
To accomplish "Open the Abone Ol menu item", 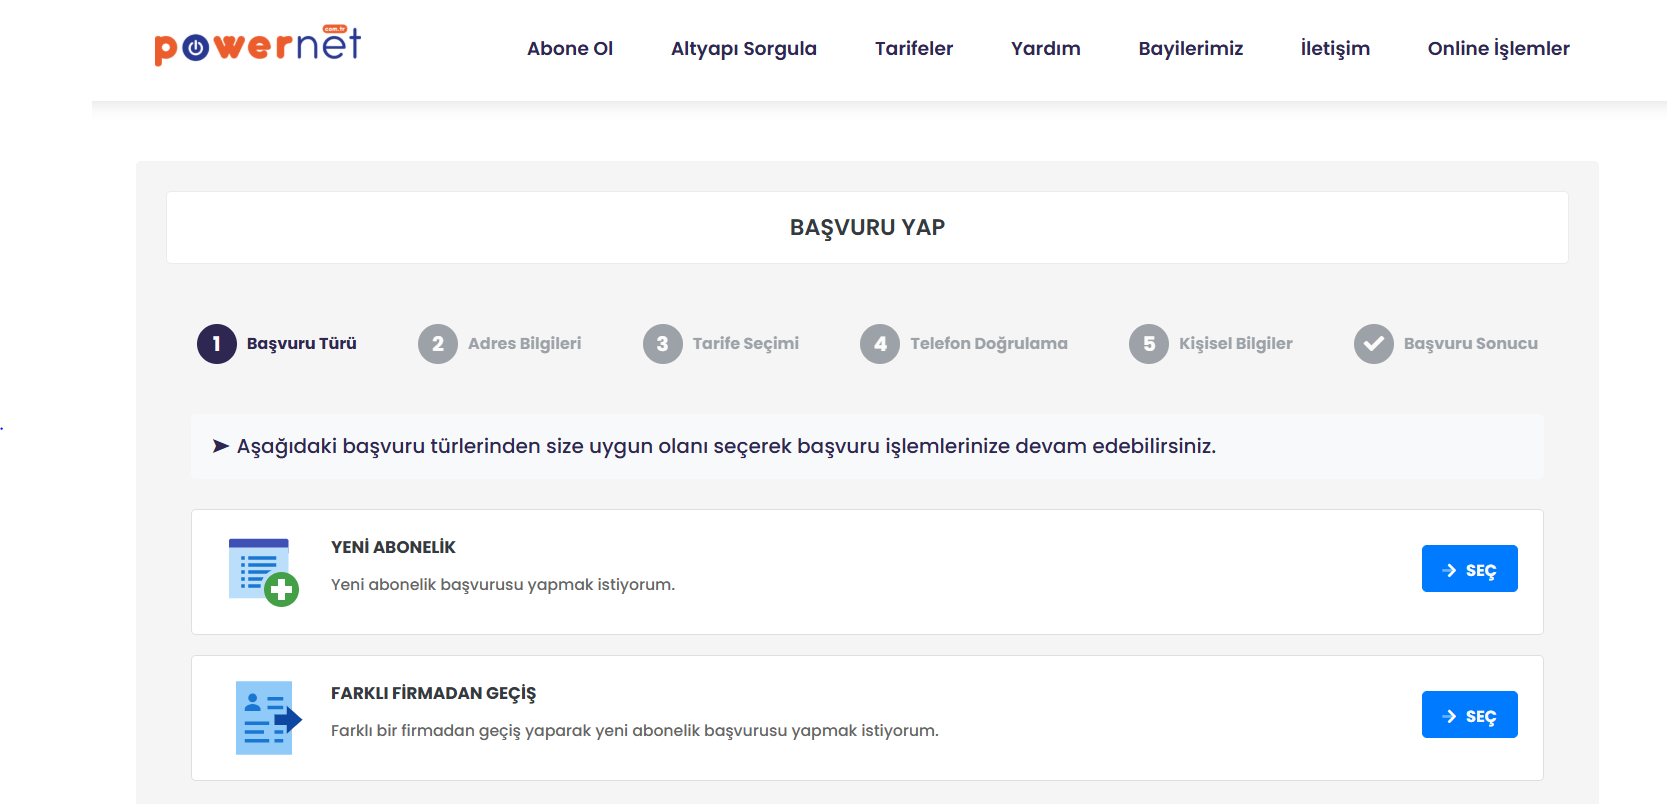I will [570, 49].
